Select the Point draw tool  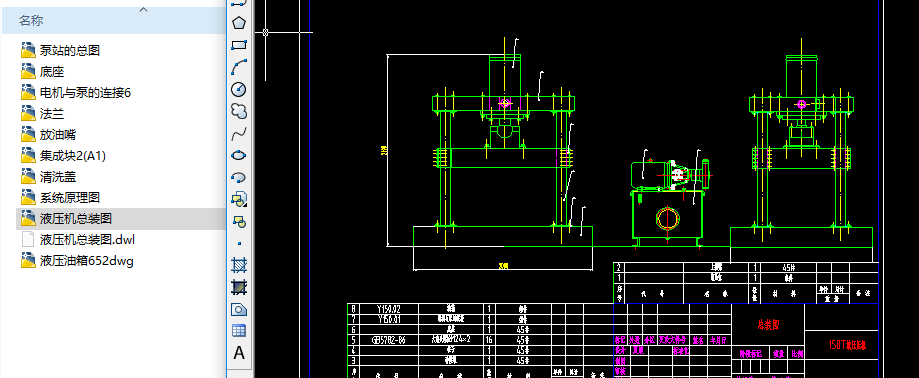coord(239,243)
